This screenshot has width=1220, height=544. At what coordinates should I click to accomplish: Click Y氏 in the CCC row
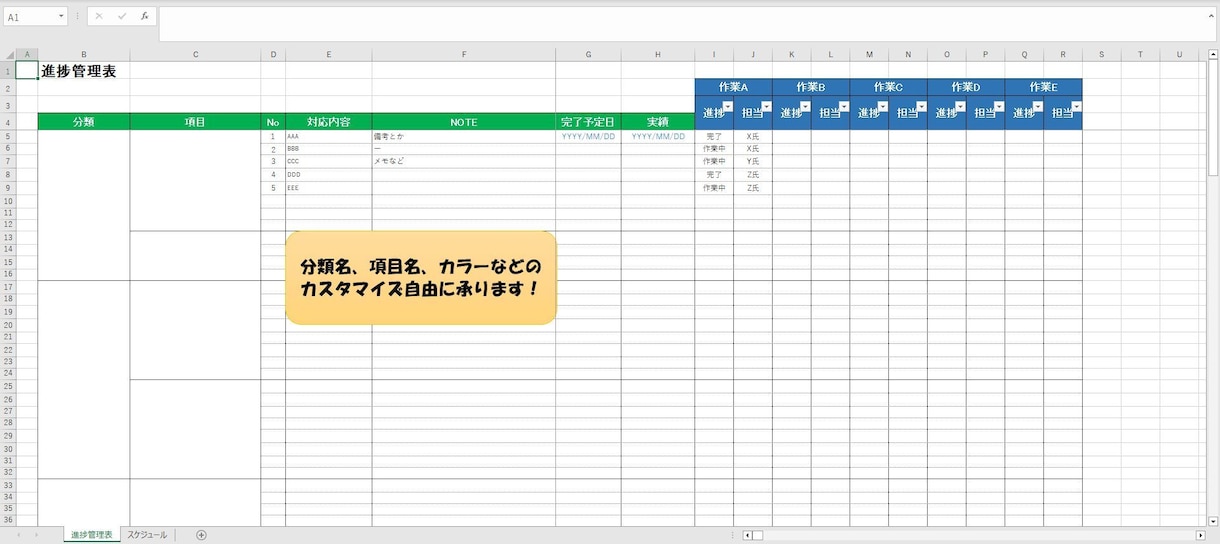click(x=753, y=161)
